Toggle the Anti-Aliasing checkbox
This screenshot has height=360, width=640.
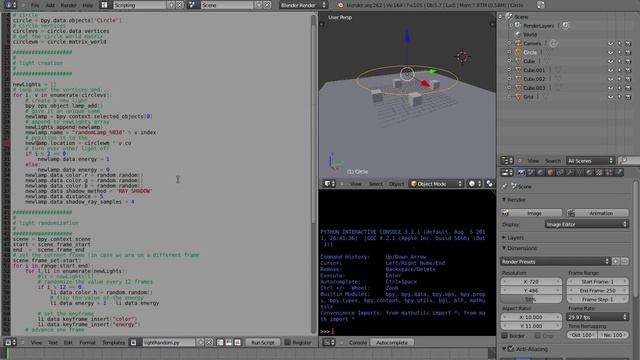511,349
